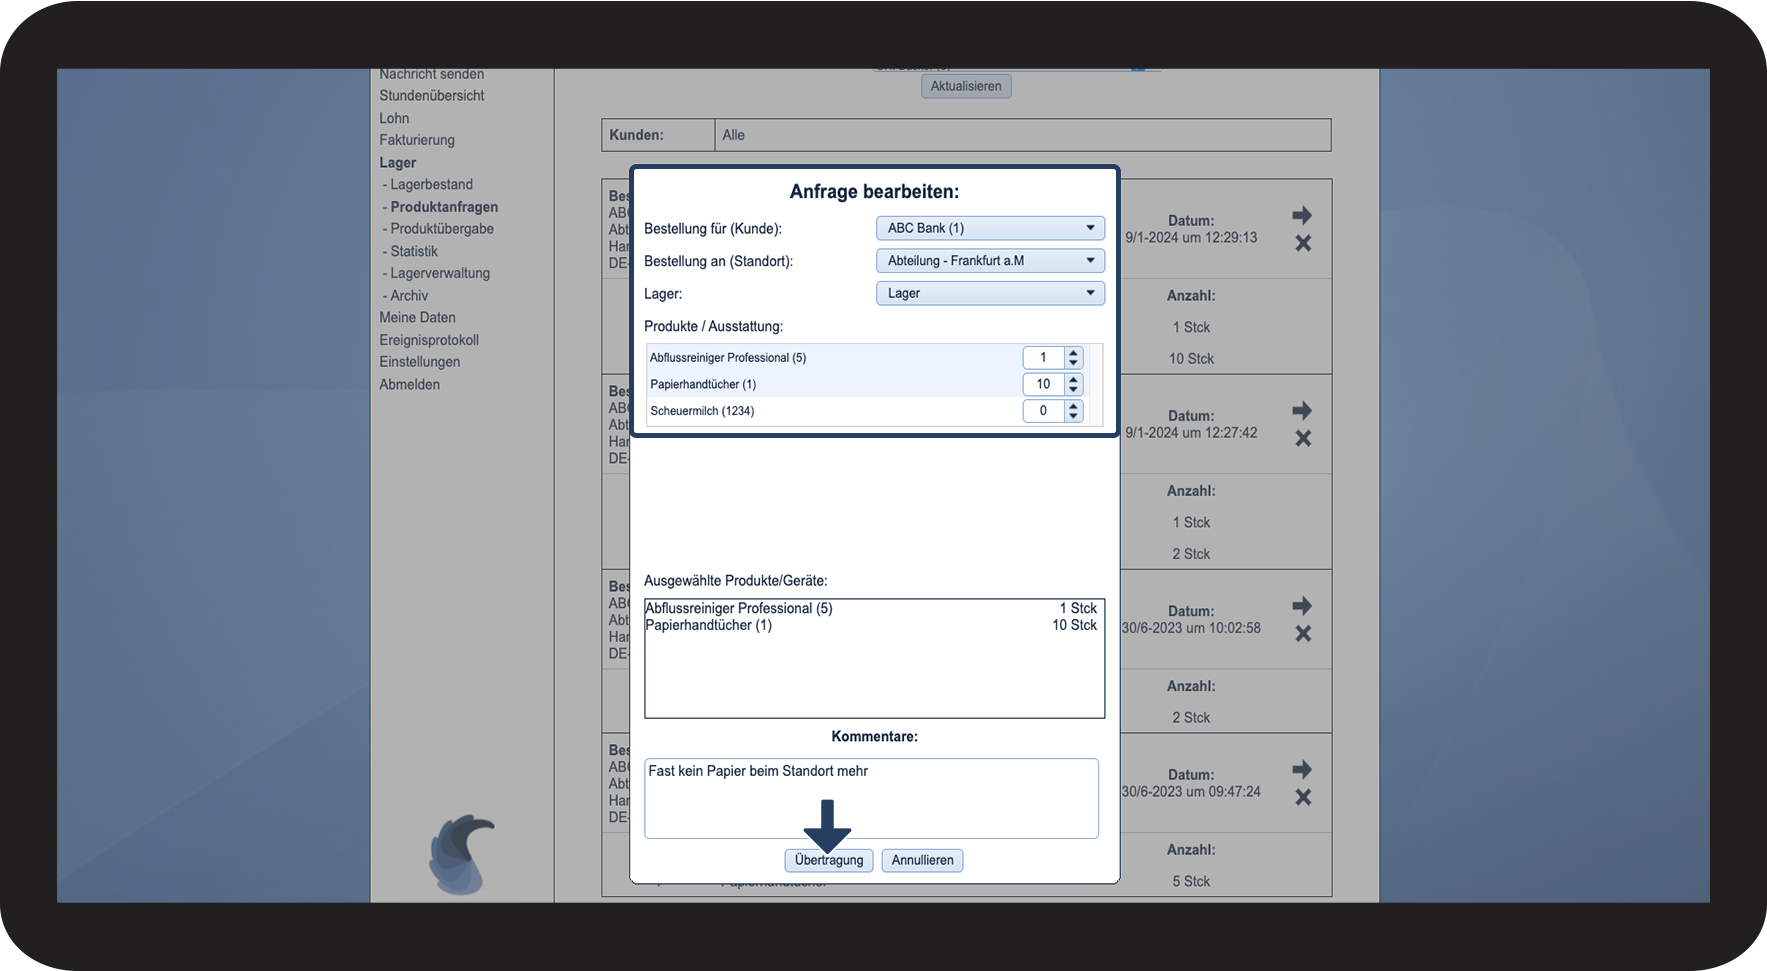
Task: Click the Aktualisieren button
Action: click(966, 86)
